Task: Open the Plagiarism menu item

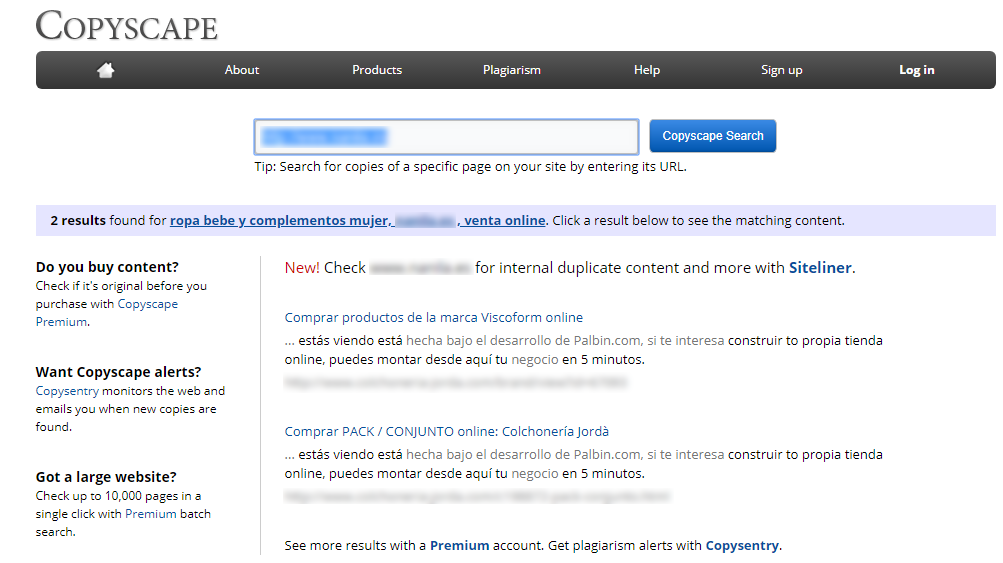Action: tap(512, 70)
